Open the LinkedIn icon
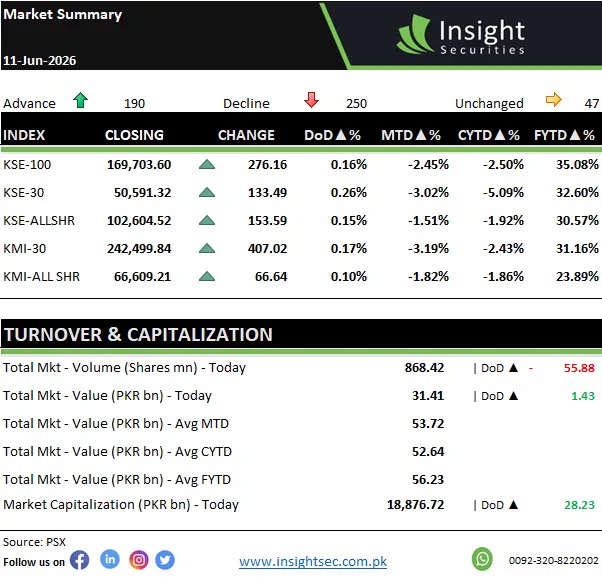The width and height of the screenshot is (602, 578). pos(110,560)
